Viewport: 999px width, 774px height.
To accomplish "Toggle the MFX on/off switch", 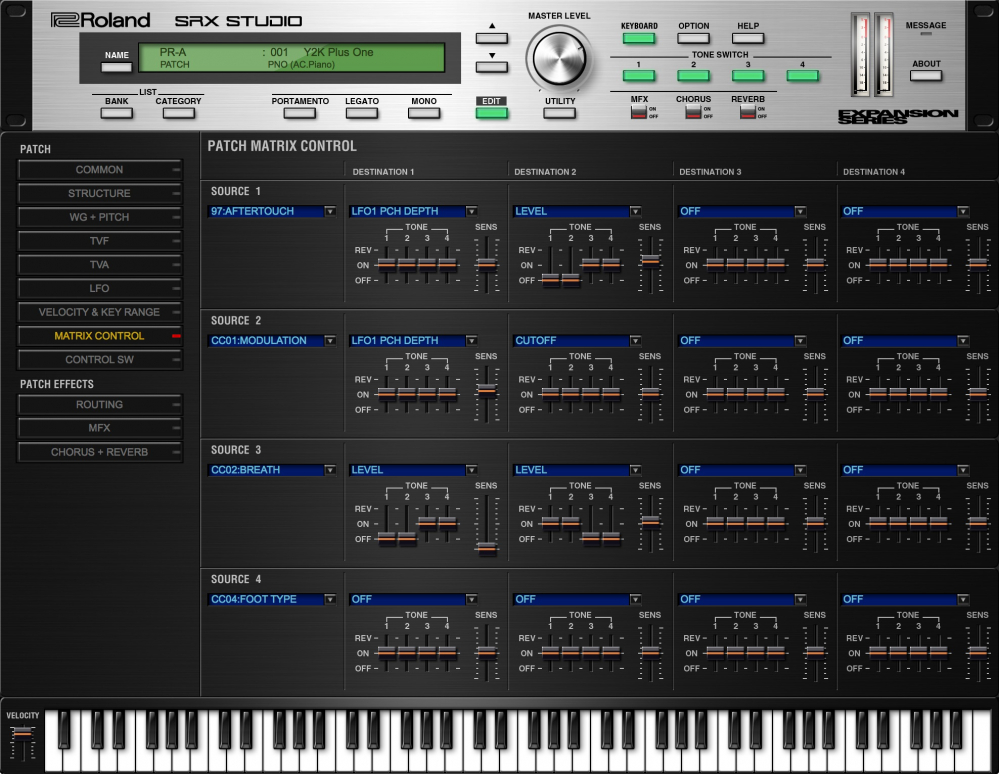I will click(x=638, y=112).
